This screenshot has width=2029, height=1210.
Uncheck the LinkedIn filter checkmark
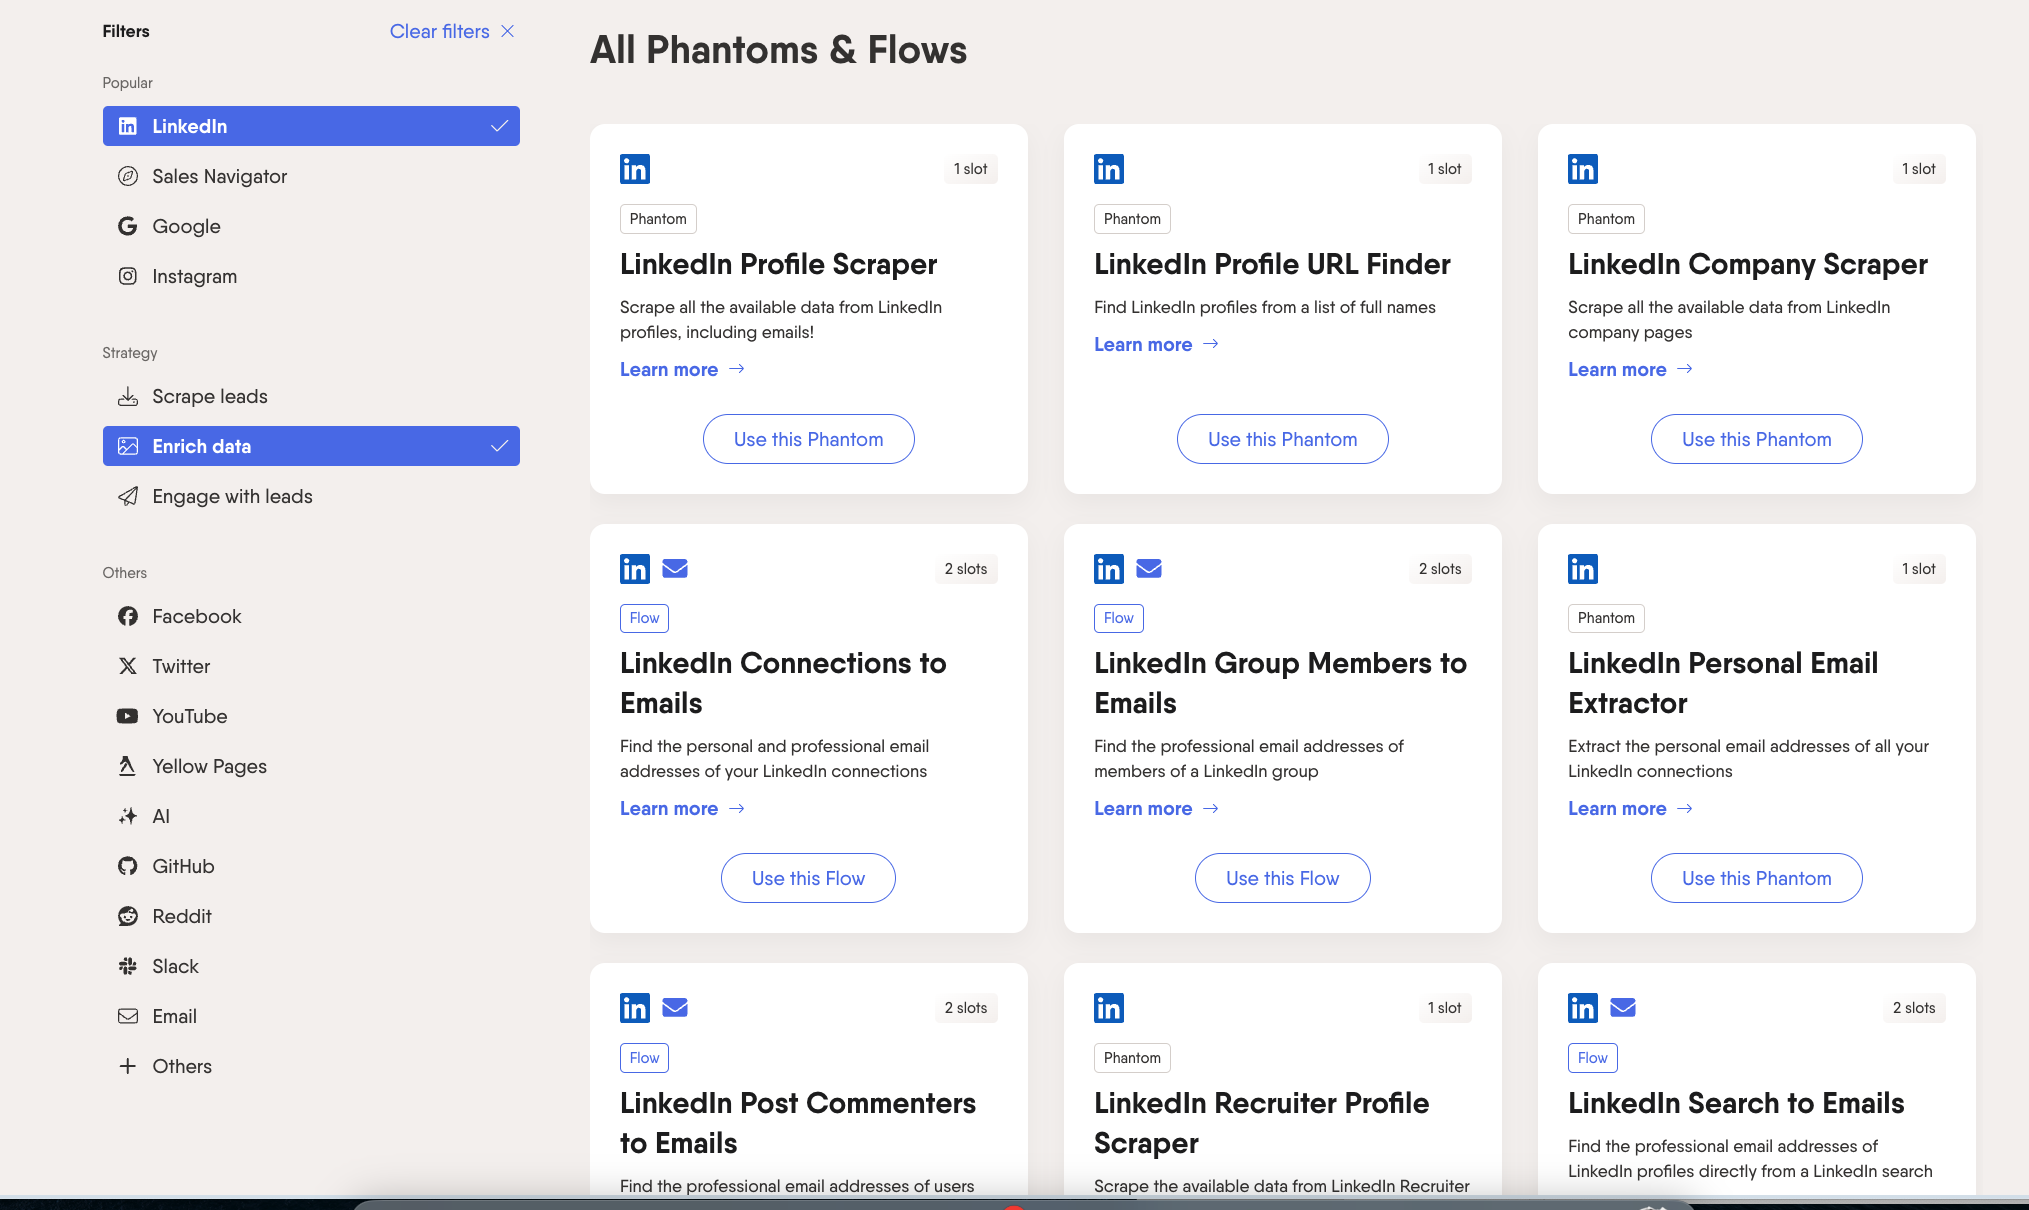[499, 126]
